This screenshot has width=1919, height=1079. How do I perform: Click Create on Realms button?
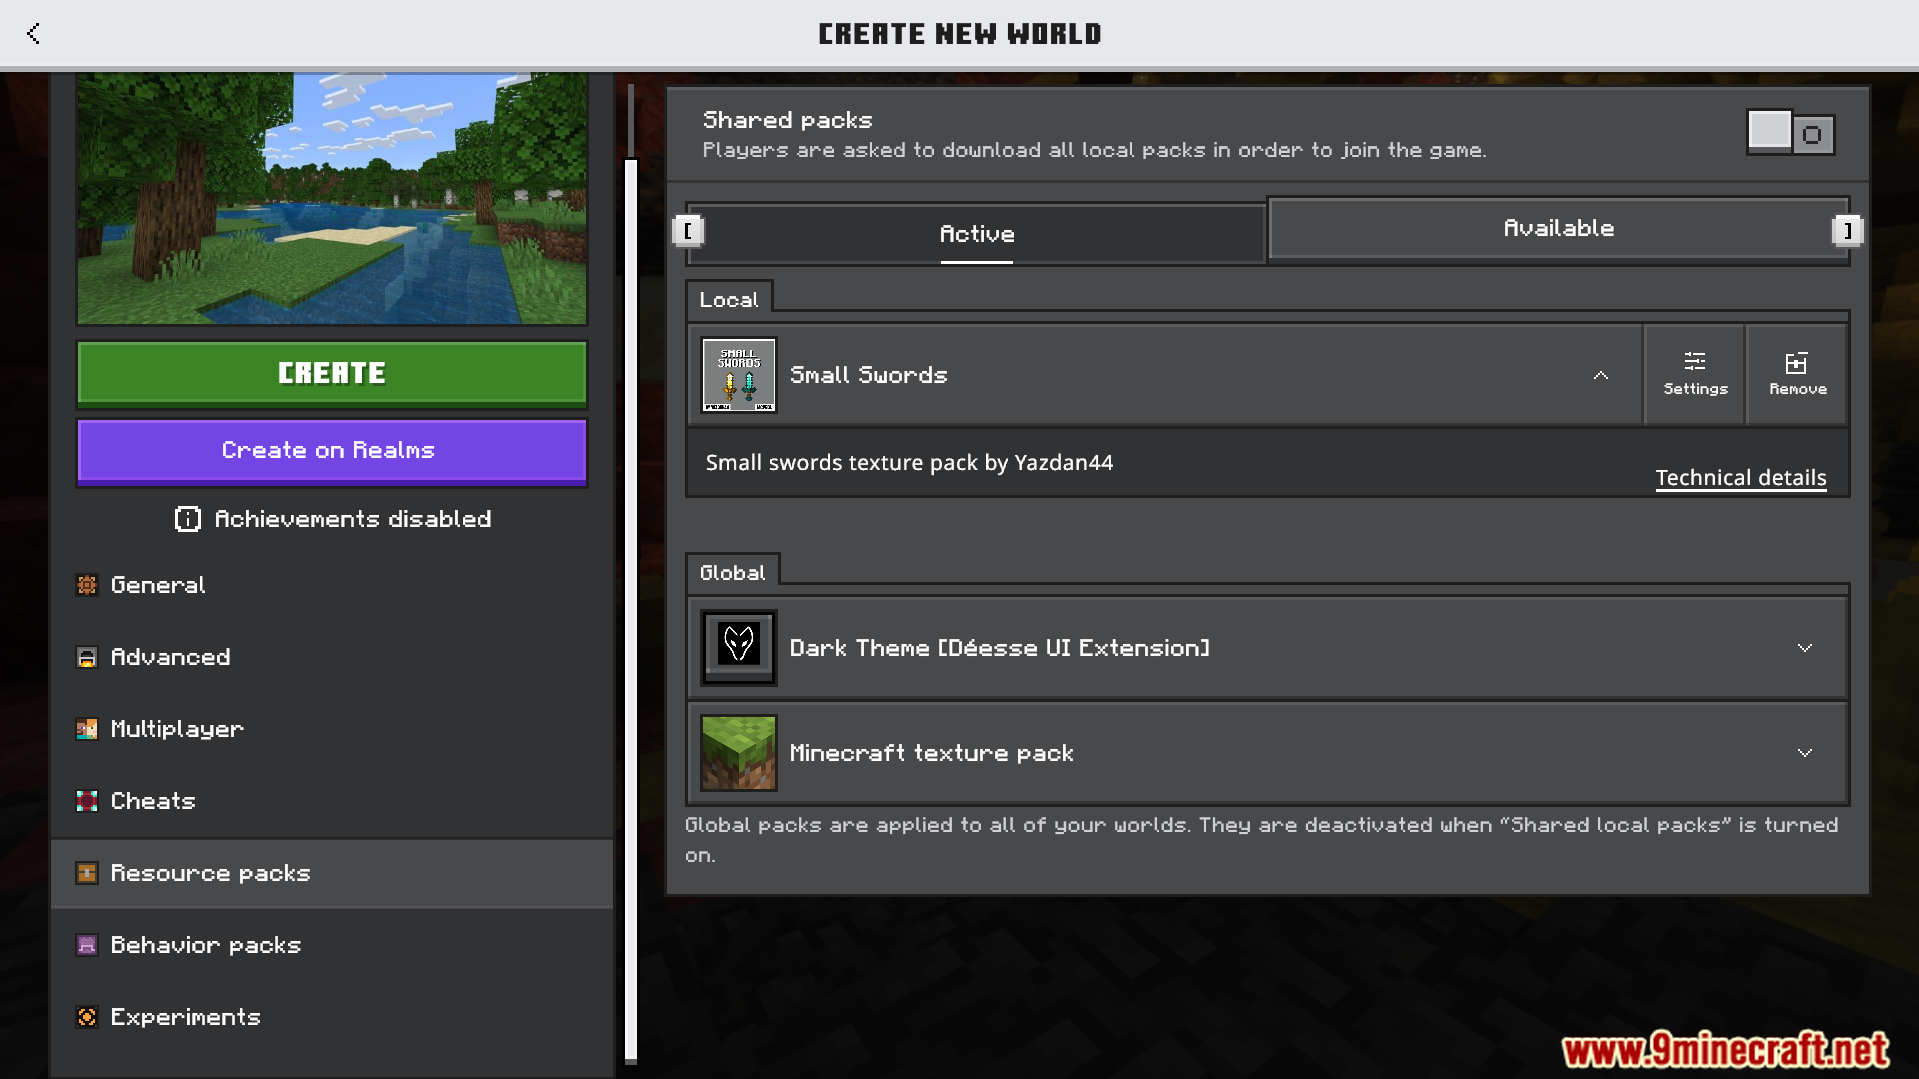[x=332, y=451]
